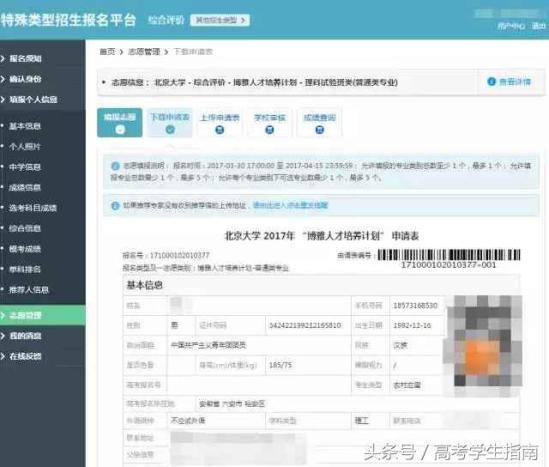Click the info icon in the recommender notice
This screenshot has width=549, height=467.
click(115, 205)
